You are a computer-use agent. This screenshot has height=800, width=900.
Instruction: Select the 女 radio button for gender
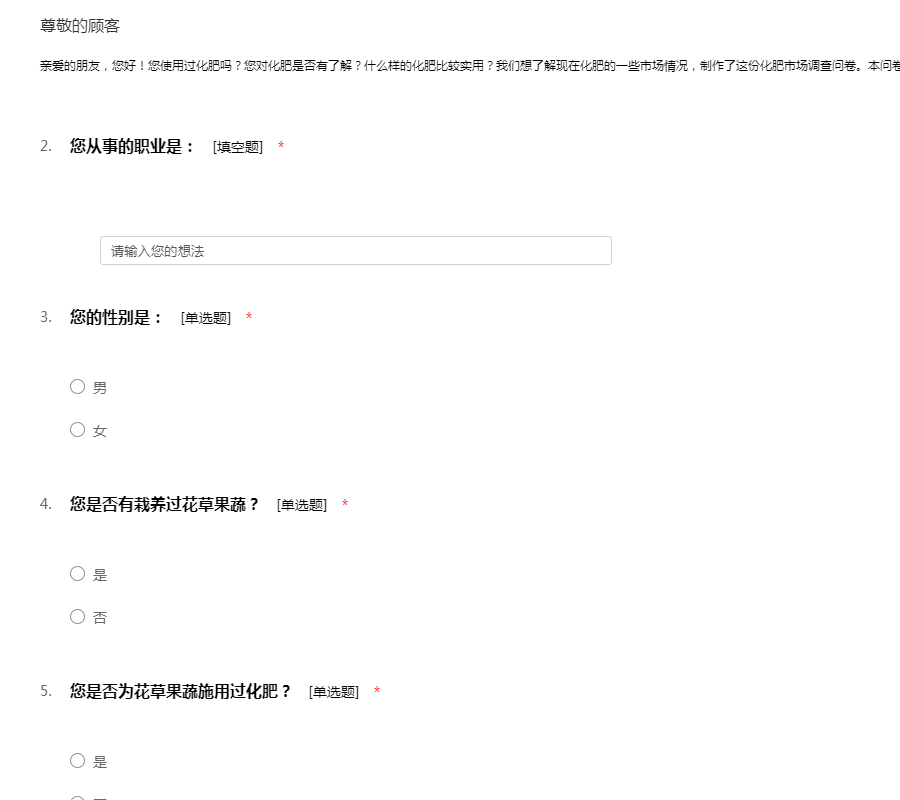pyautogui.click(x=78, y=430)
